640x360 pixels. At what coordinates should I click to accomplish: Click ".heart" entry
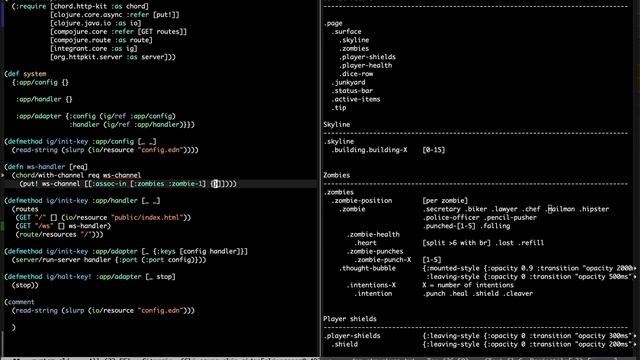coord(365,243)
